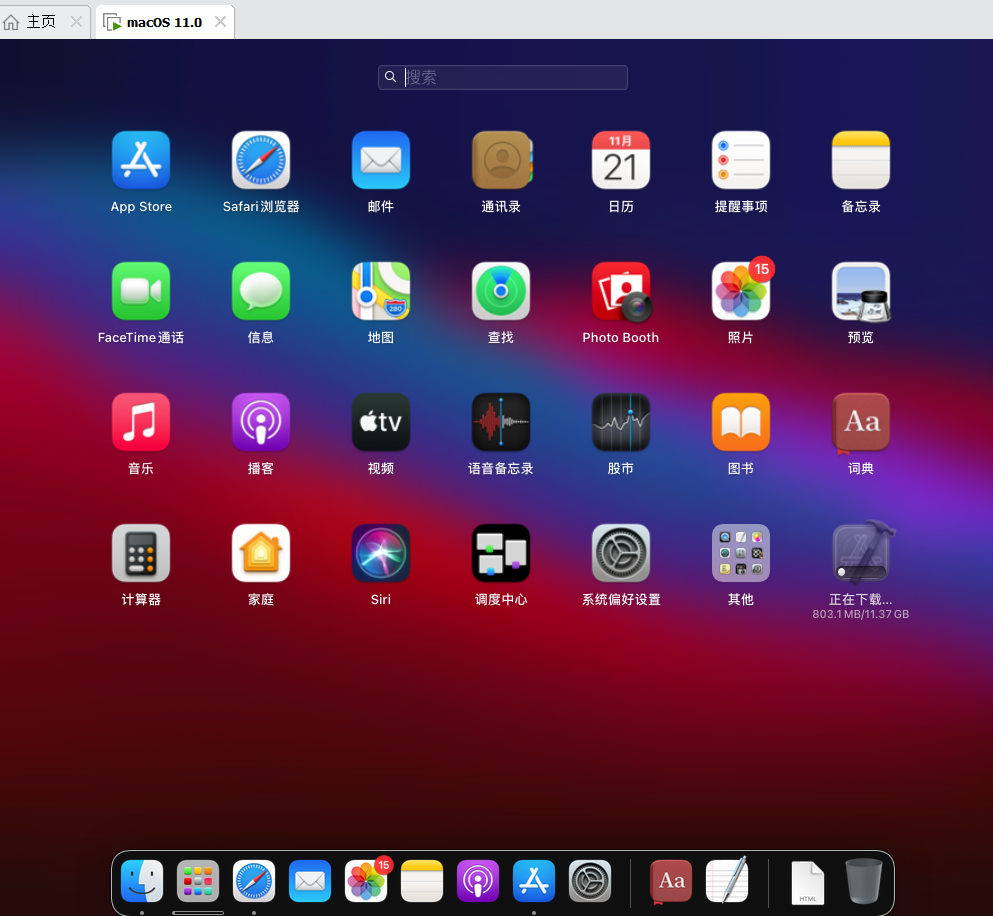Open Finder from the Dock
This screenshot has width=993, height=916.
(142, 881)
